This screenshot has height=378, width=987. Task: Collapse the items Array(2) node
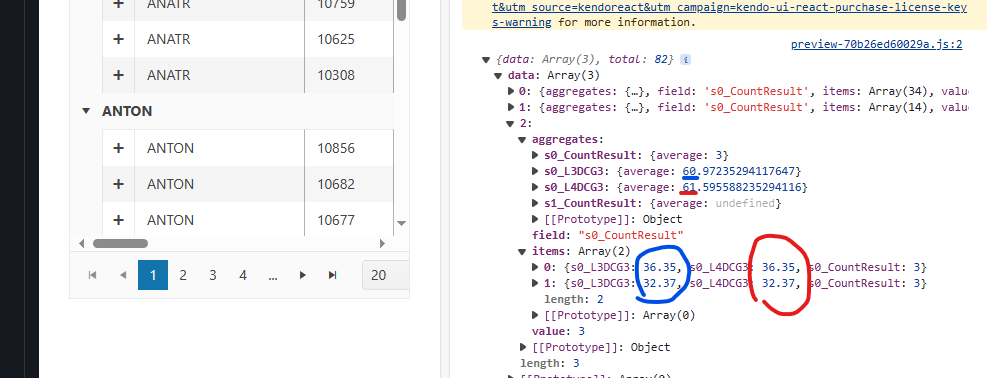pyautogui.click(x=522, y=252)
